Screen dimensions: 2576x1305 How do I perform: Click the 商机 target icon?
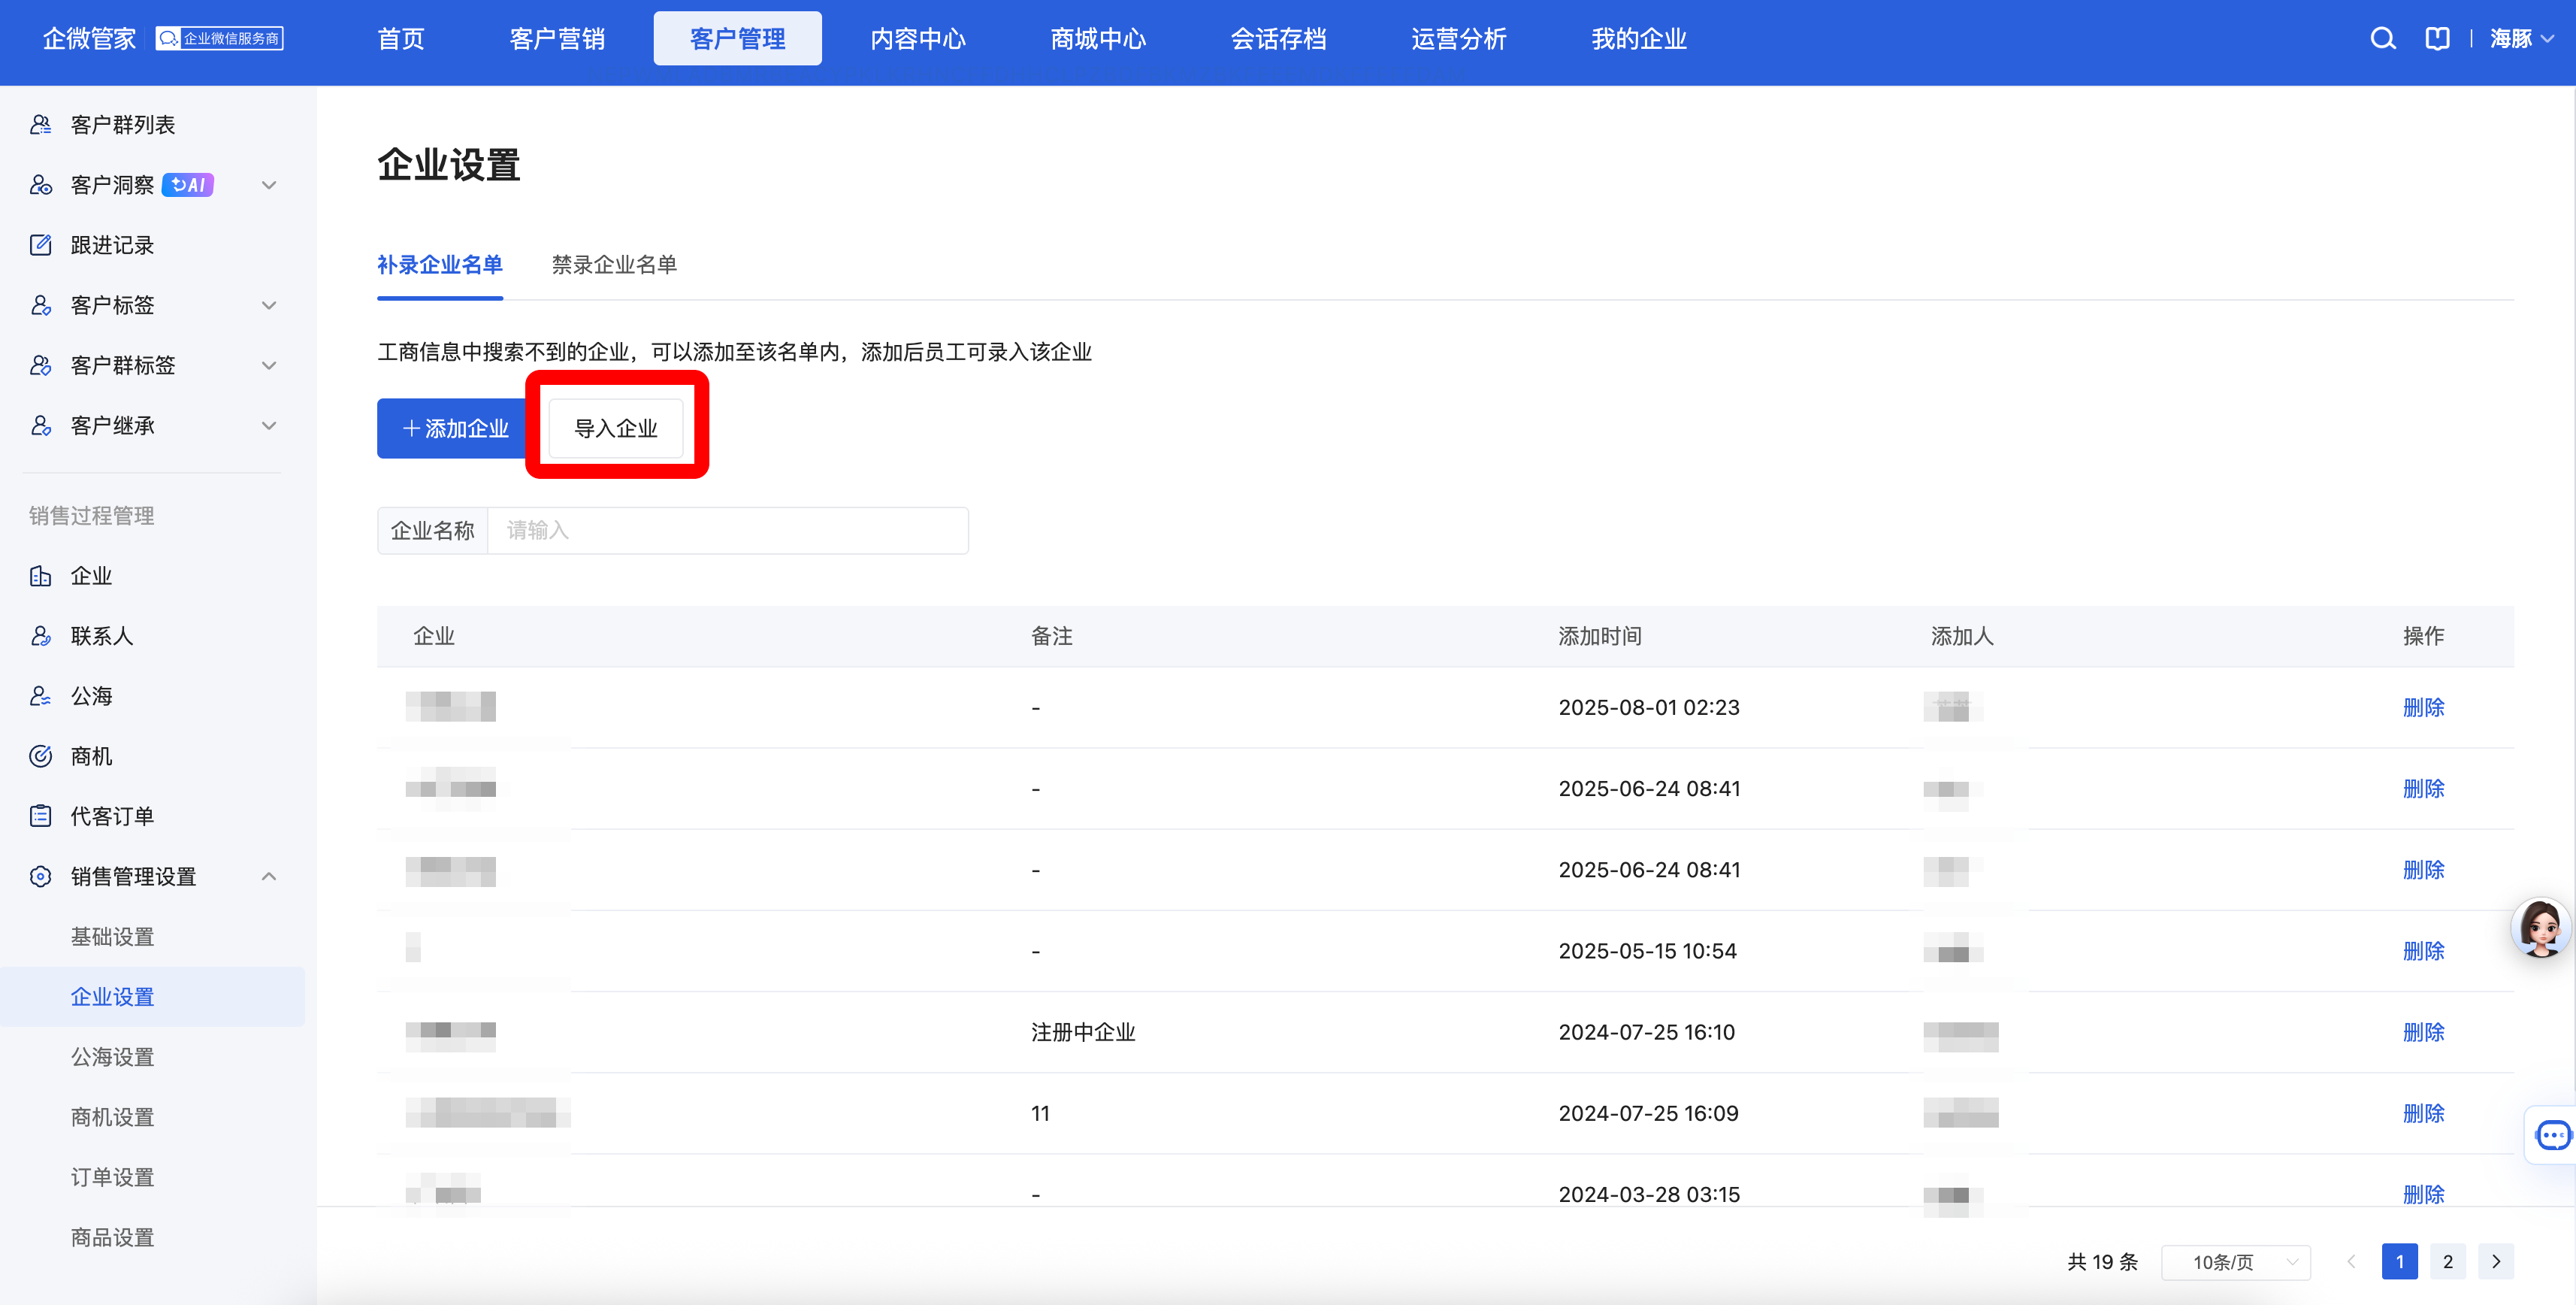(x=40, y=756)
